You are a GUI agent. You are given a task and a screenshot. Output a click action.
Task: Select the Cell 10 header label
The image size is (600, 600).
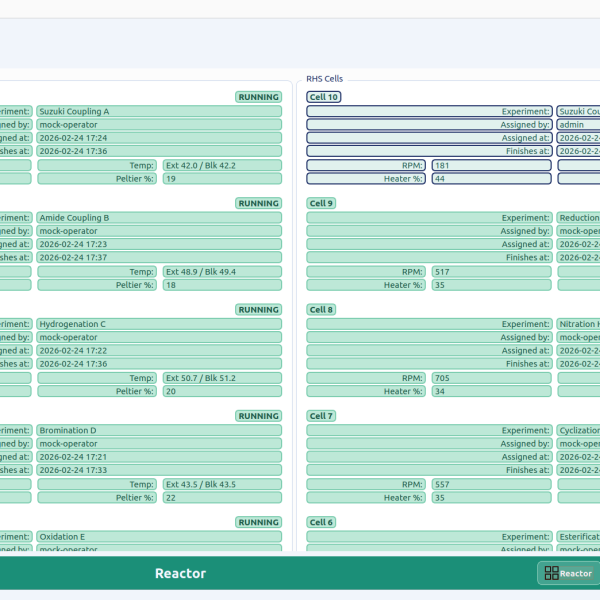[x=324, y=97]
